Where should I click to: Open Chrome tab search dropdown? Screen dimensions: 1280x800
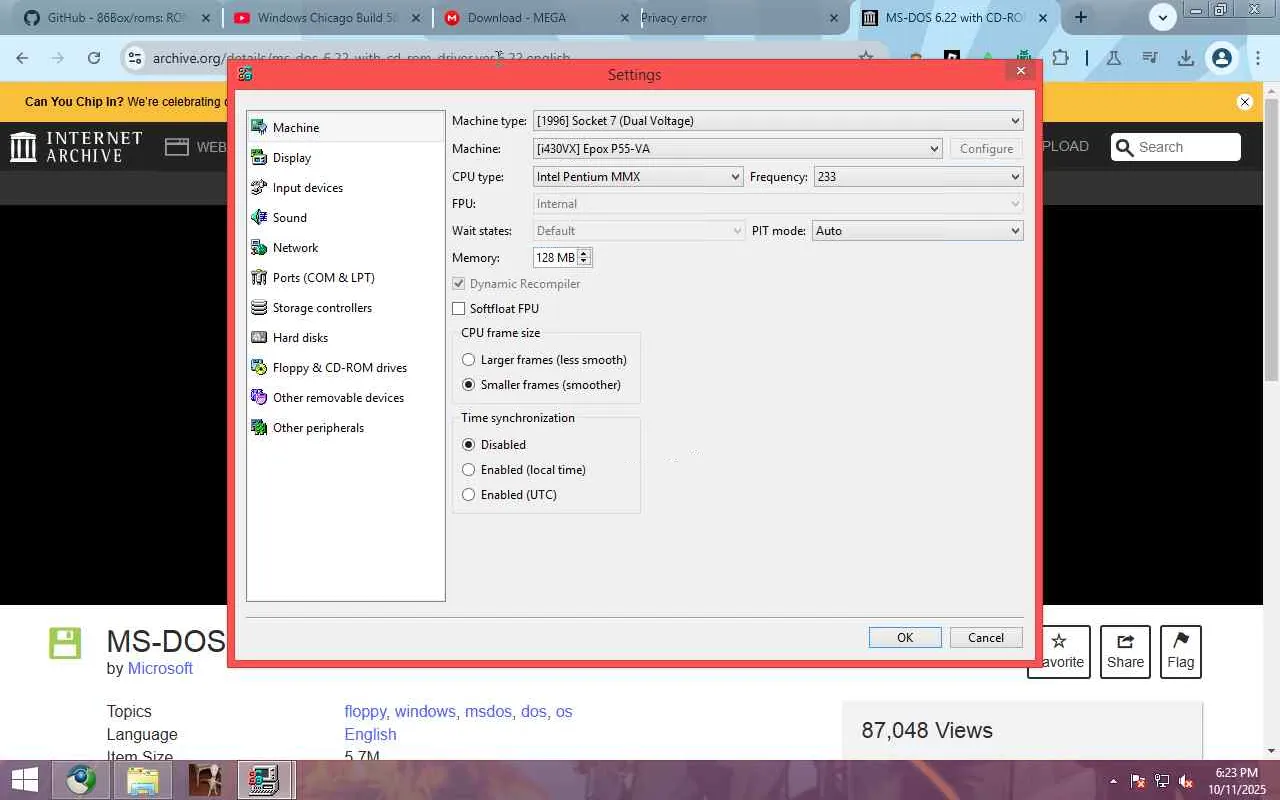pos(1162,17)
